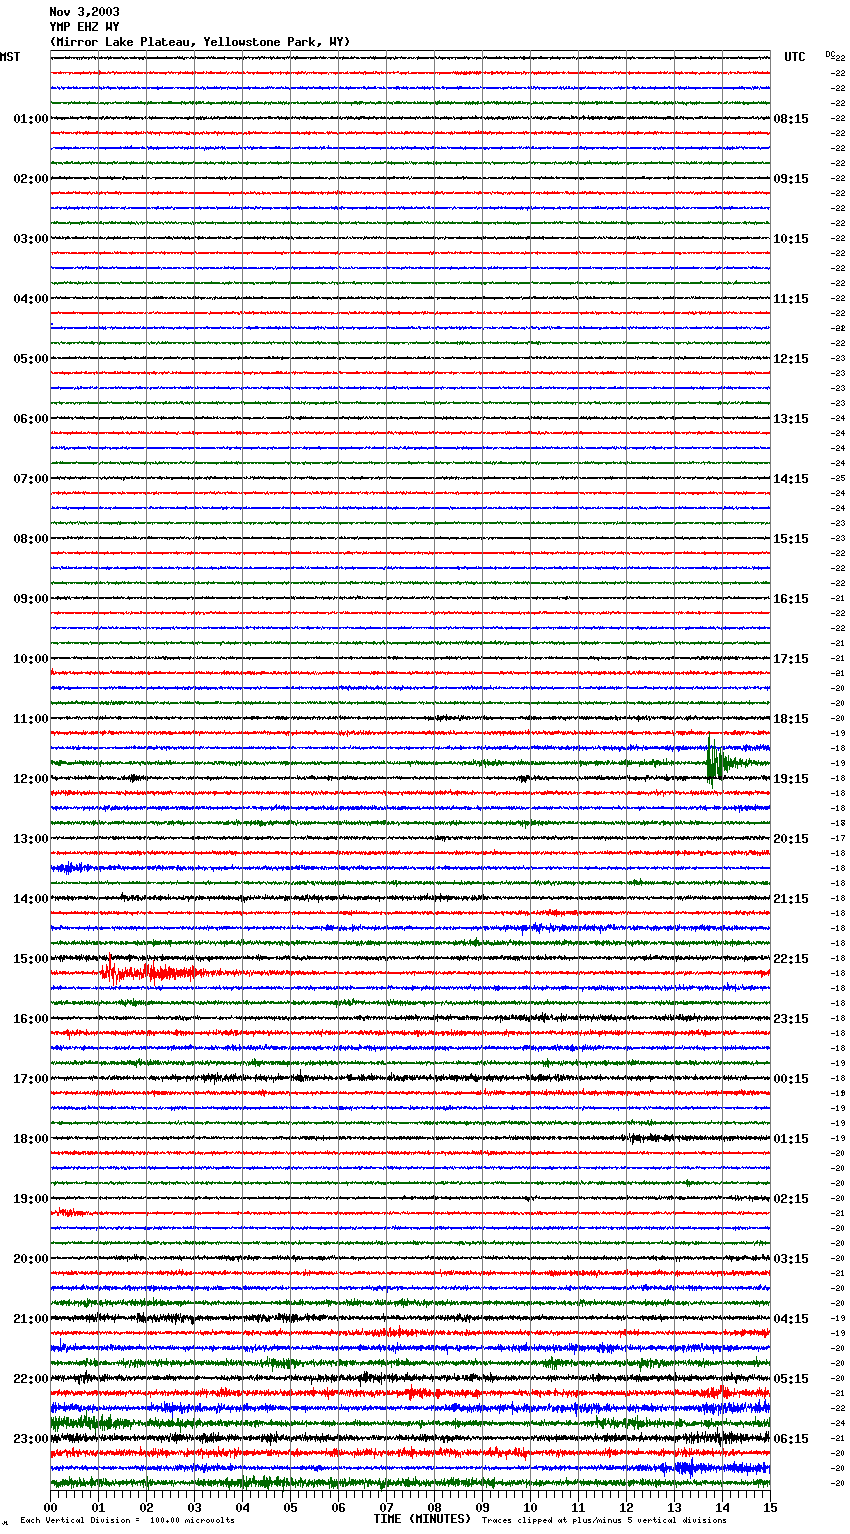Select the 11:00 MST row label
850x1534 pixels.
point(30,719)
